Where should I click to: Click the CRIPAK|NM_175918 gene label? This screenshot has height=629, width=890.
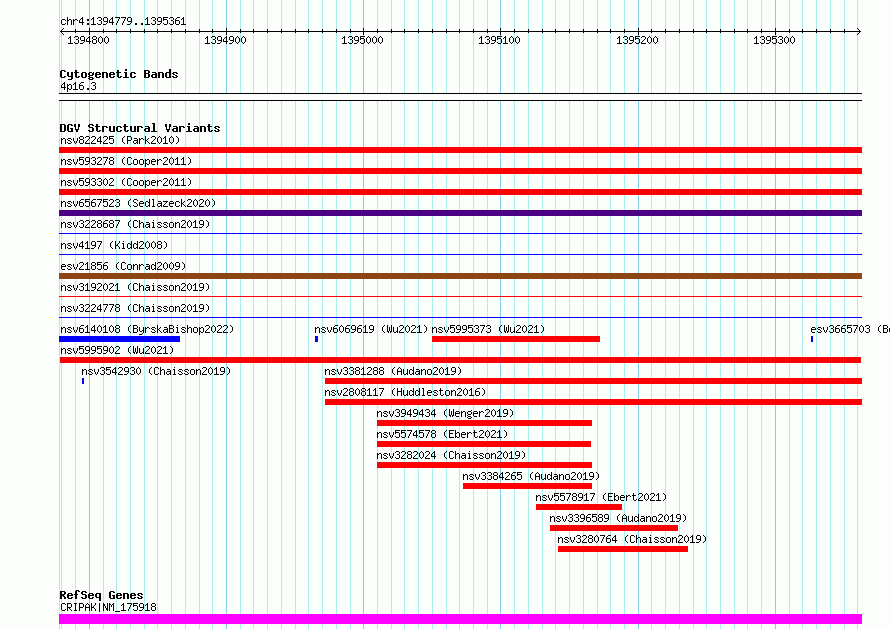(108, 607)
